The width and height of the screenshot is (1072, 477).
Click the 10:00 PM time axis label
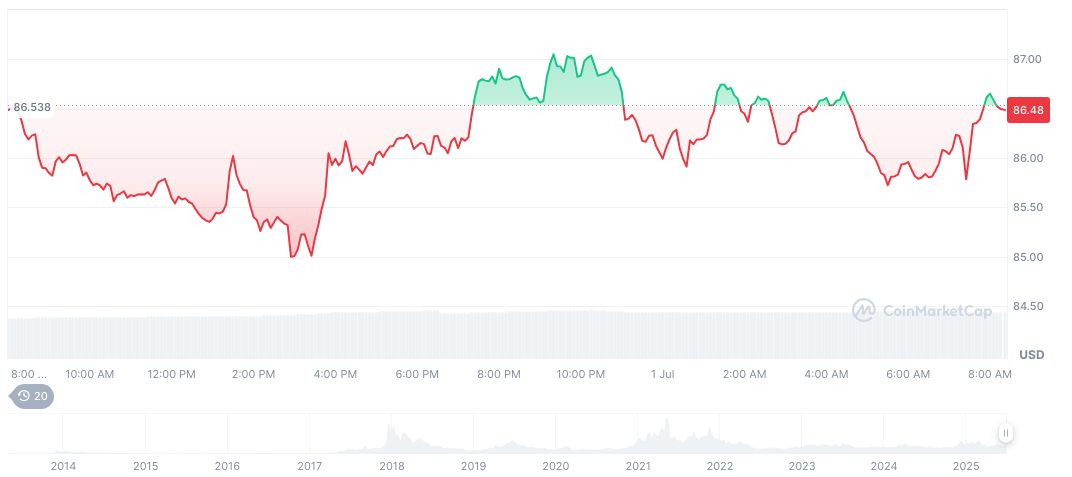coord(581,374)
